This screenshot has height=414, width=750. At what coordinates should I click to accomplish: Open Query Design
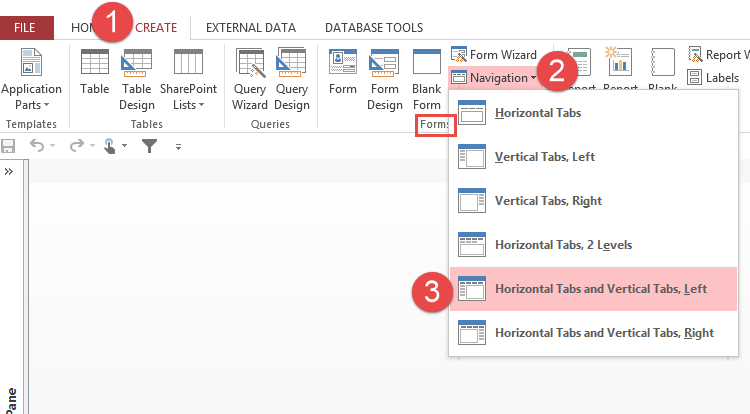tap(292, 80)
